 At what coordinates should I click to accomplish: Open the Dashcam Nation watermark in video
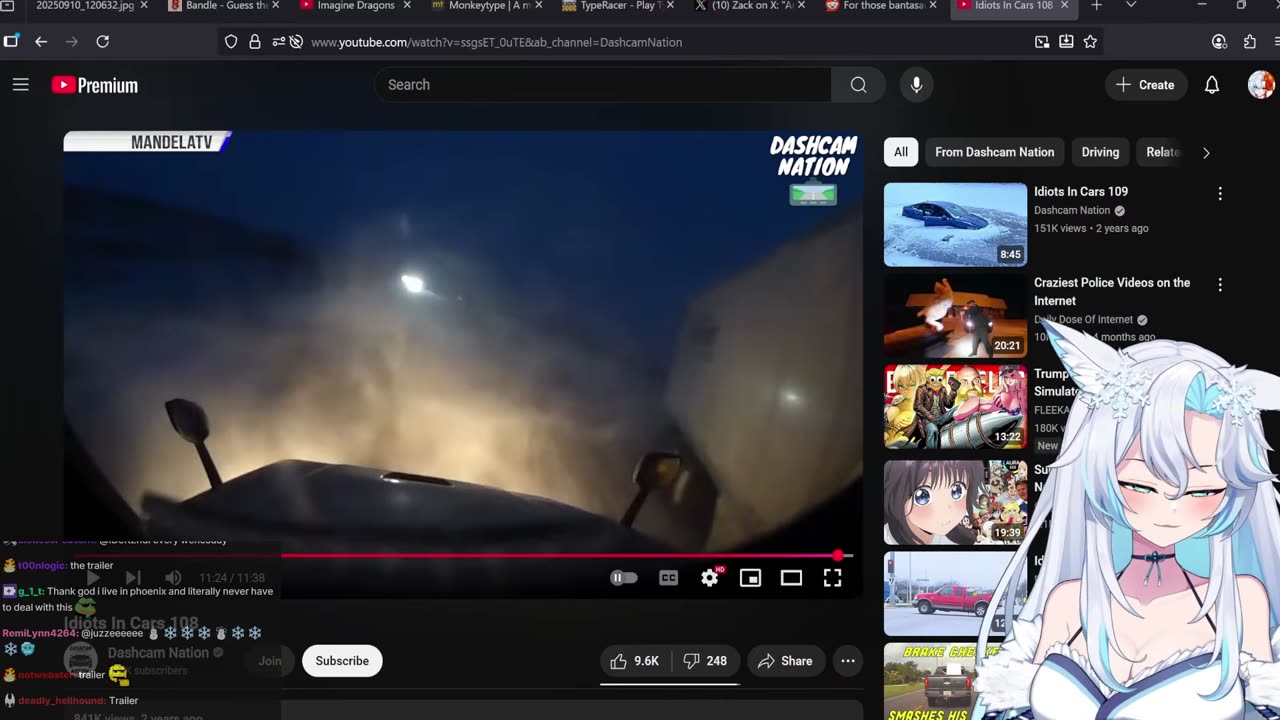click(813, 170)
